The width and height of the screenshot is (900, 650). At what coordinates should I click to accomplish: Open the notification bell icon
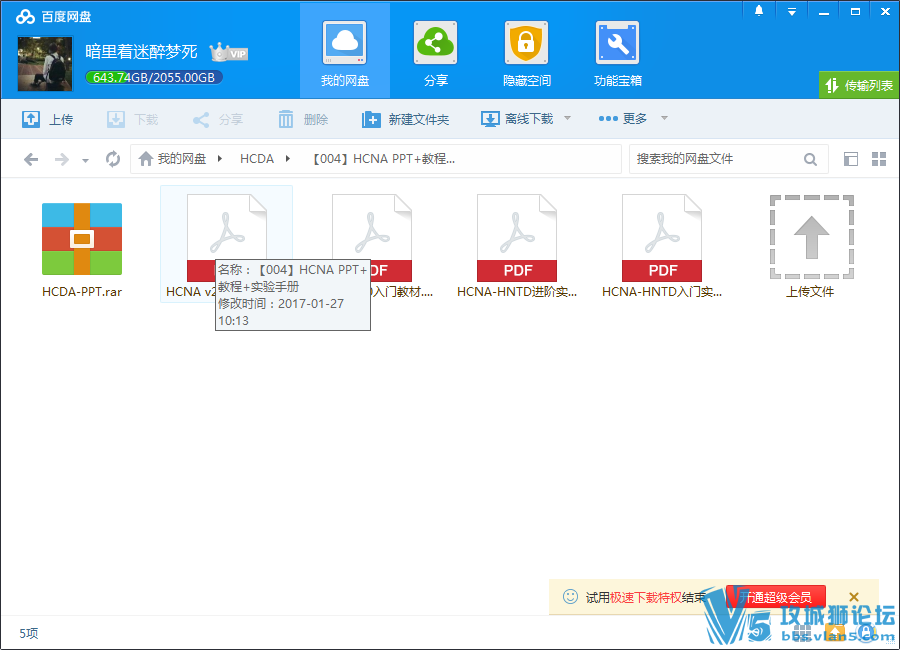coord(759,10)
